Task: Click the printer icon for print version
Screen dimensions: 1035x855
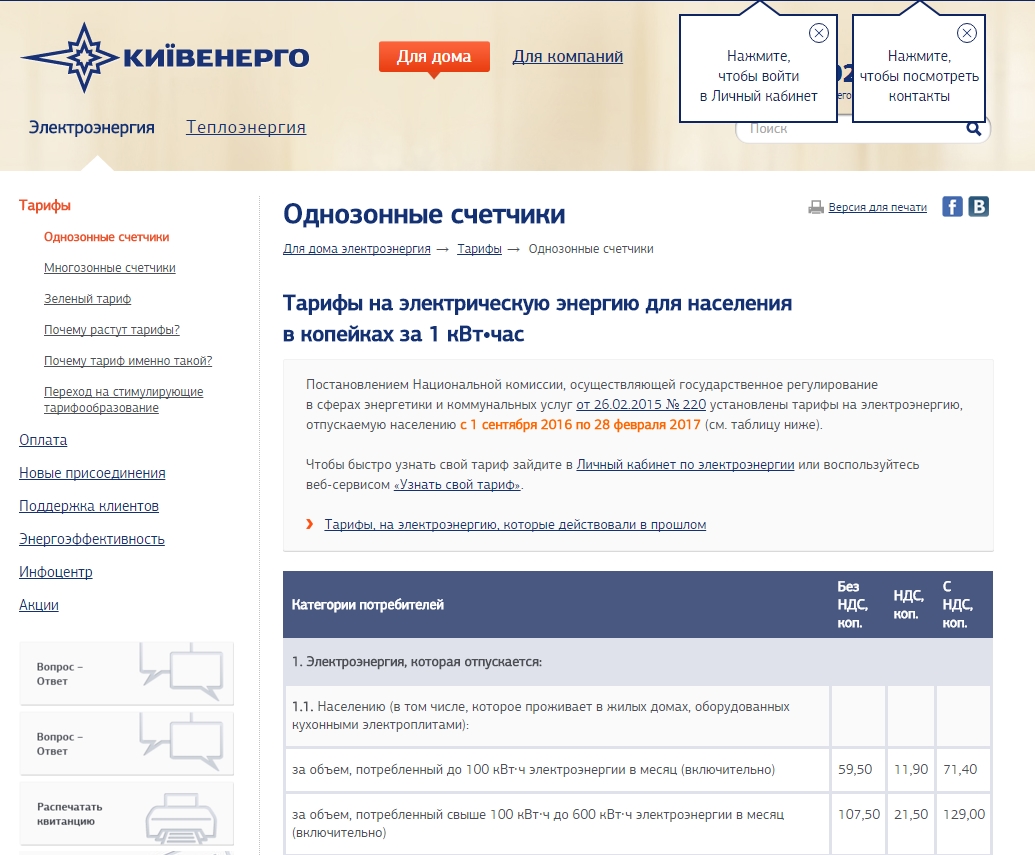Action: (816, 208)
